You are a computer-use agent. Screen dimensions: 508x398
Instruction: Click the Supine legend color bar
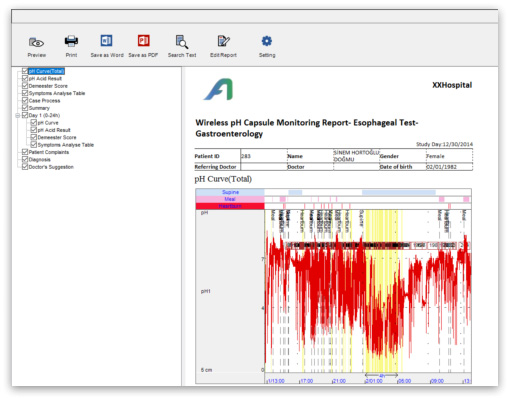click(230, 192)
